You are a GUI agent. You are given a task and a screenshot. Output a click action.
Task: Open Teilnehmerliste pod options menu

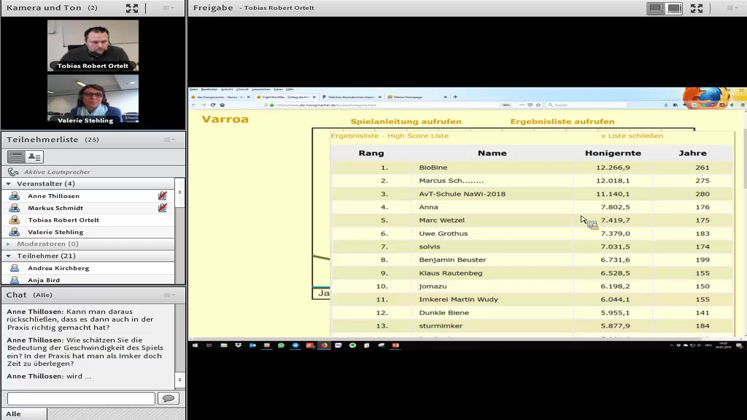(x=169, y=140)
